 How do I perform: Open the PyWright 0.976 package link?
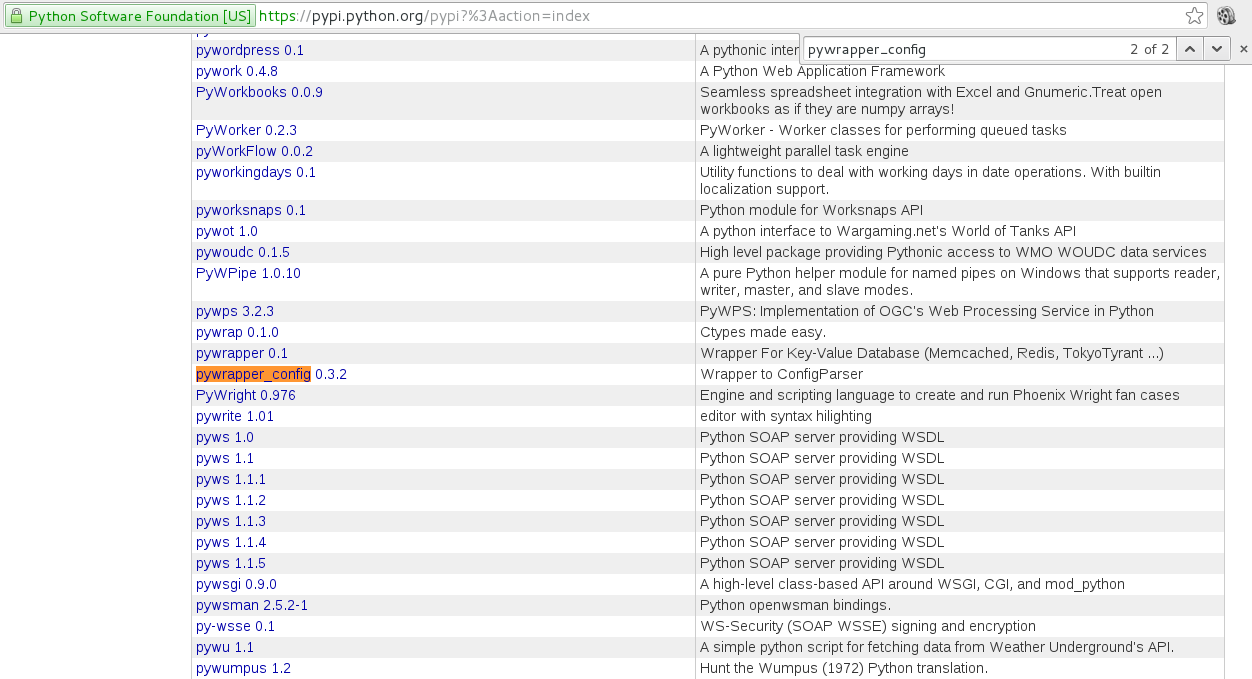click(245, 395)
